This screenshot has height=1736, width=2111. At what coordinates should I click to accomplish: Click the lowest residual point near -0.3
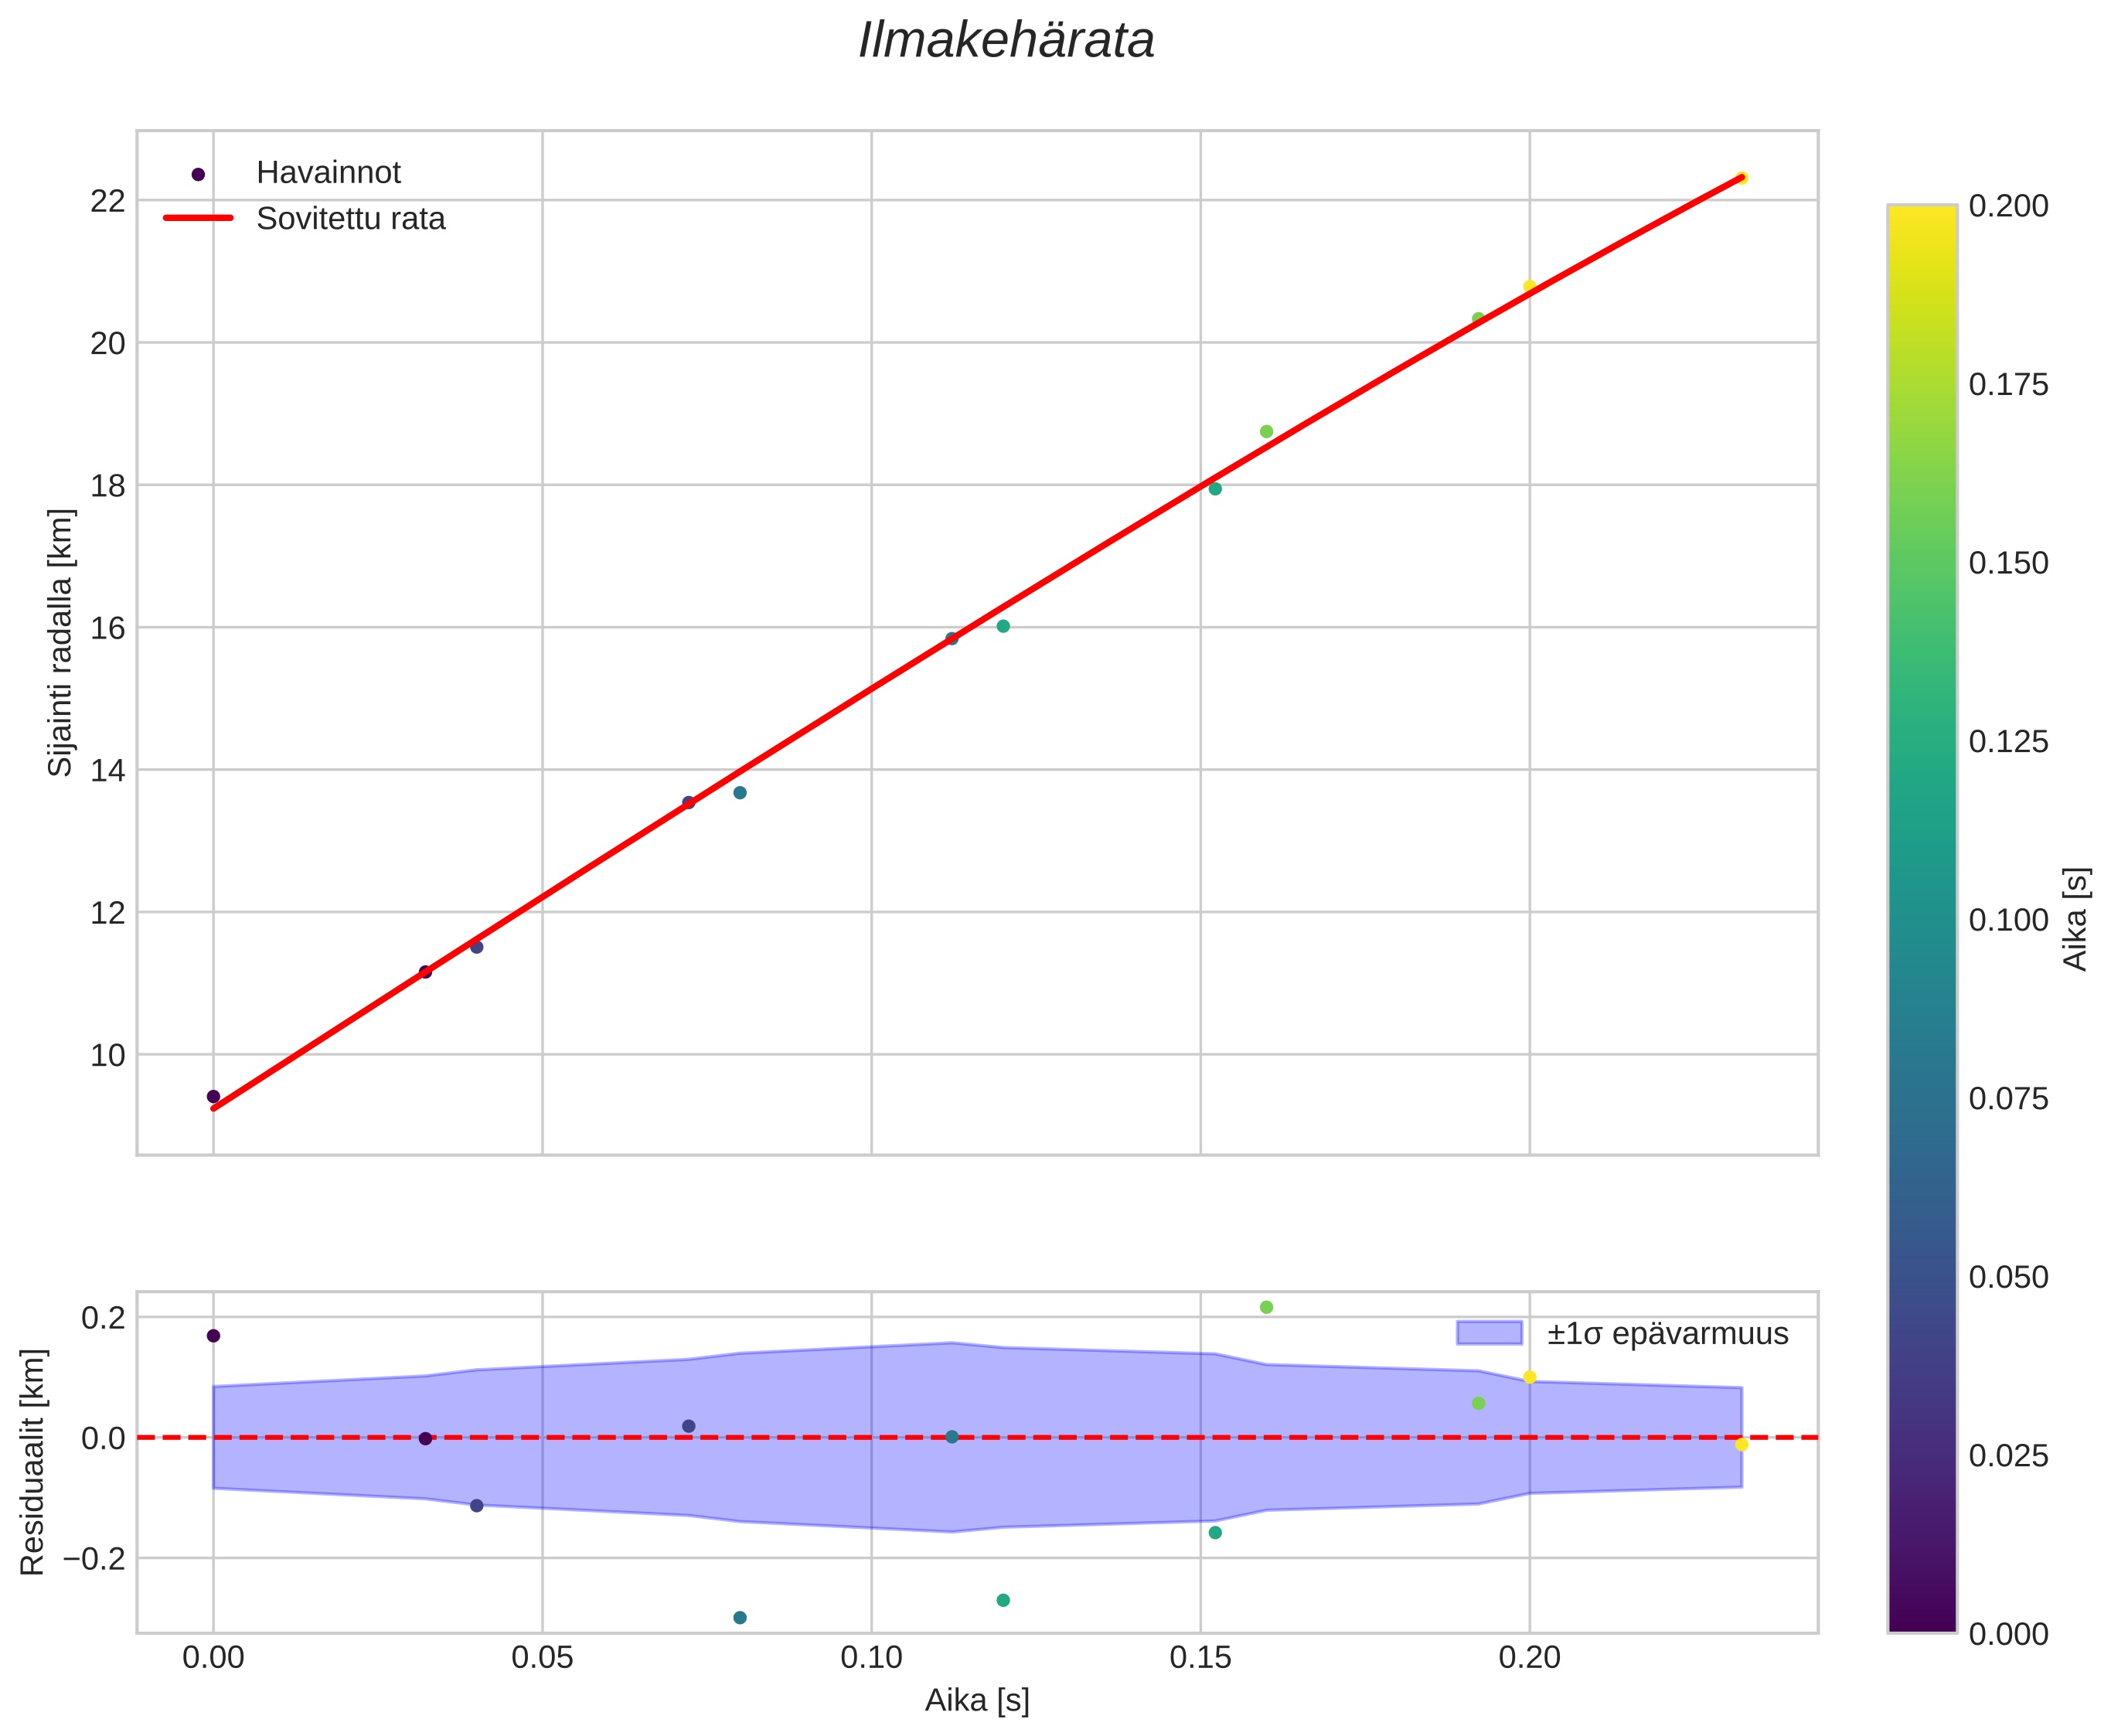tap(740, 1618)
